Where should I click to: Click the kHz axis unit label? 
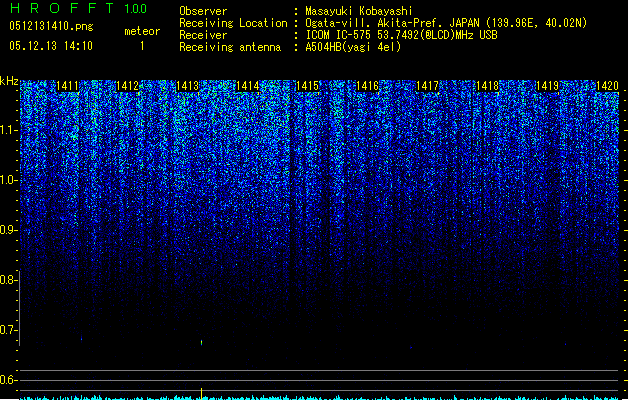tap(9, 81)
